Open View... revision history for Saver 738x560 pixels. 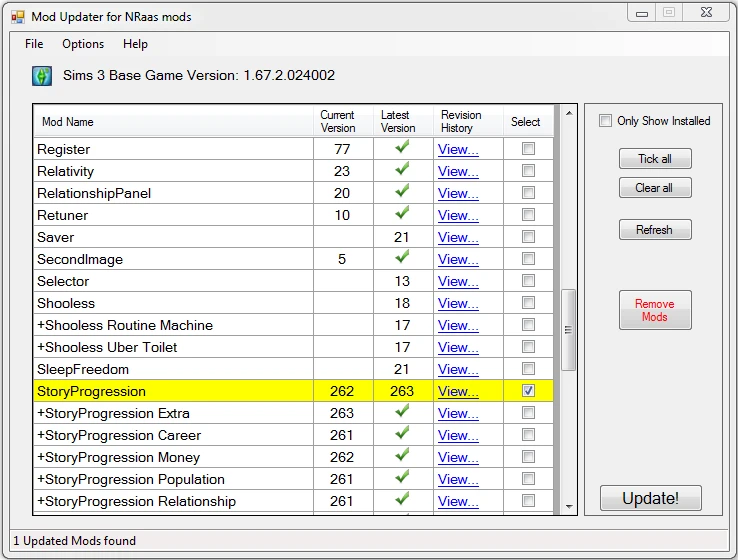click(458, 238)
